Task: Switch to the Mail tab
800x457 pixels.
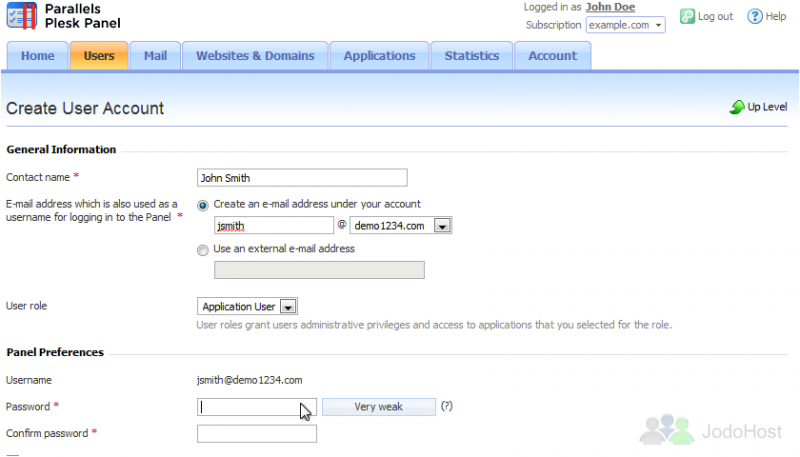Action: pos(155,56)
